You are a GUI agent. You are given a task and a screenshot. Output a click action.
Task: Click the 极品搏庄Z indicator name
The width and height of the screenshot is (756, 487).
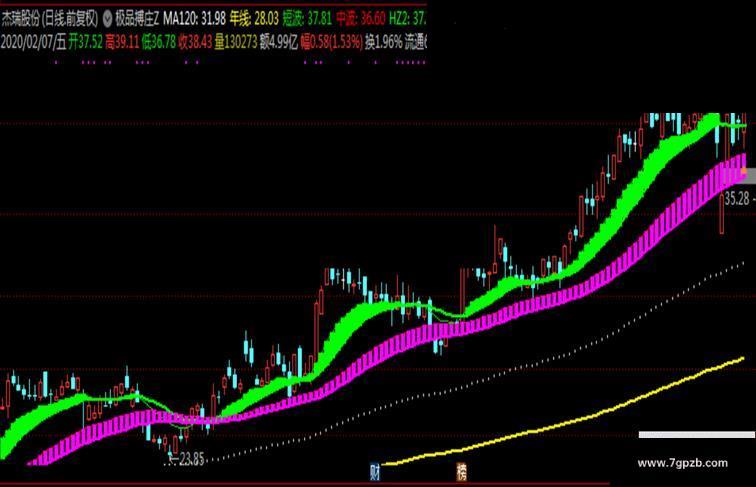[137, 19]
